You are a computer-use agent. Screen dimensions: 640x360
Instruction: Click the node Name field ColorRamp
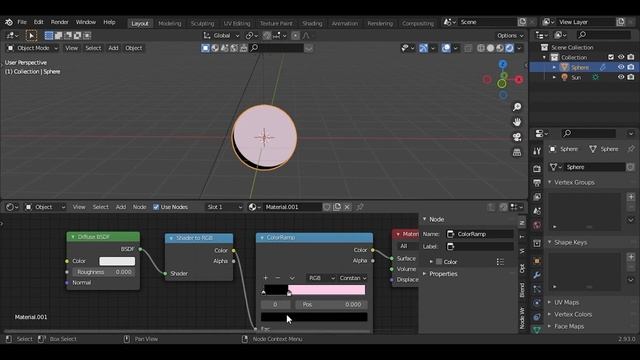point(480,234)
